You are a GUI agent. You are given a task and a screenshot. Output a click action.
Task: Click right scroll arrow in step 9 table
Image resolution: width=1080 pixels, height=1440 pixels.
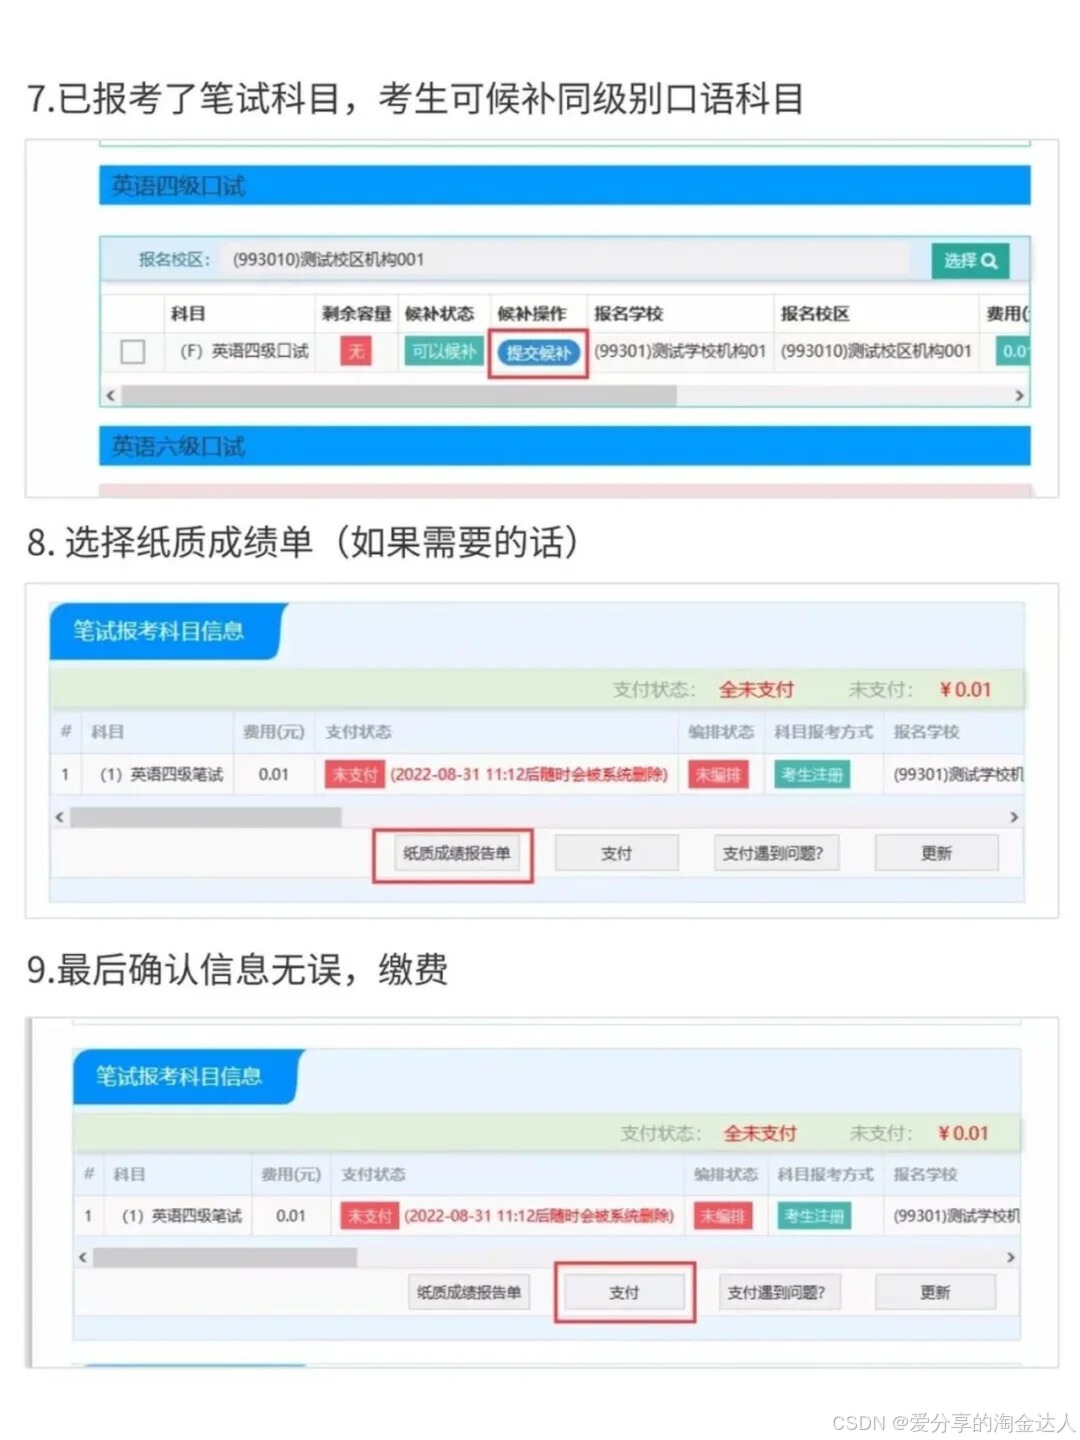[x=1010, y=1257]
